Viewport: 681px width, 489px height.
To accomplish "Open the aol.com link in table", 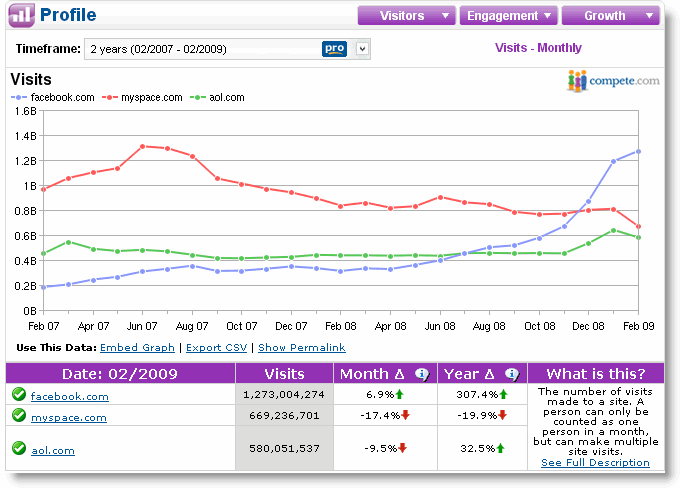I will coord(53,450).
